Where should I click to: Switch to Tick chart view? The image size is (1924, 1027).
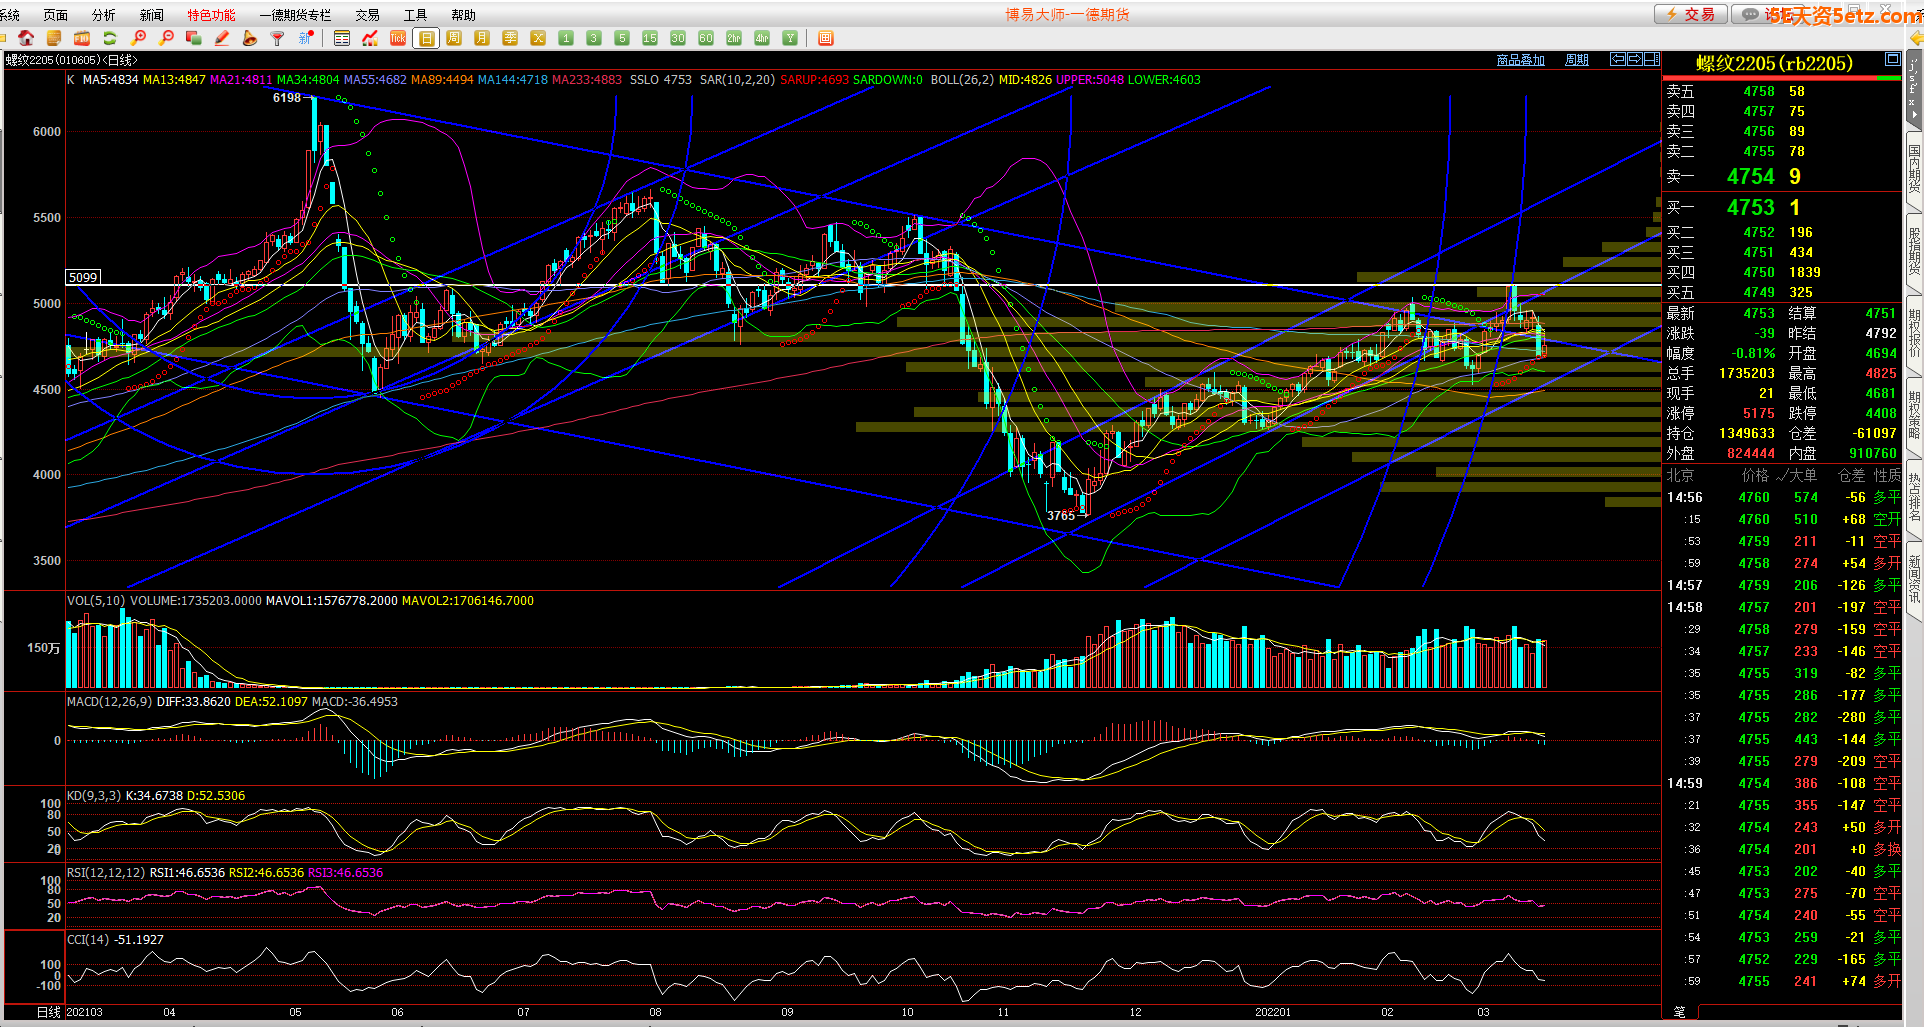(398, 38)
